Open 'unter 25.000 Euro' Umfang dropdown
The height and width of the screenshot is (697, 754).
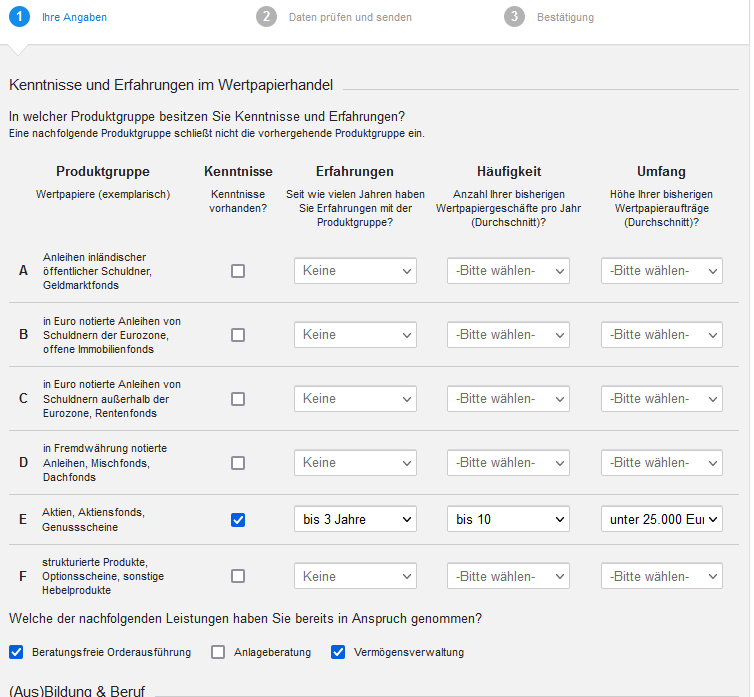click(661, 520)
